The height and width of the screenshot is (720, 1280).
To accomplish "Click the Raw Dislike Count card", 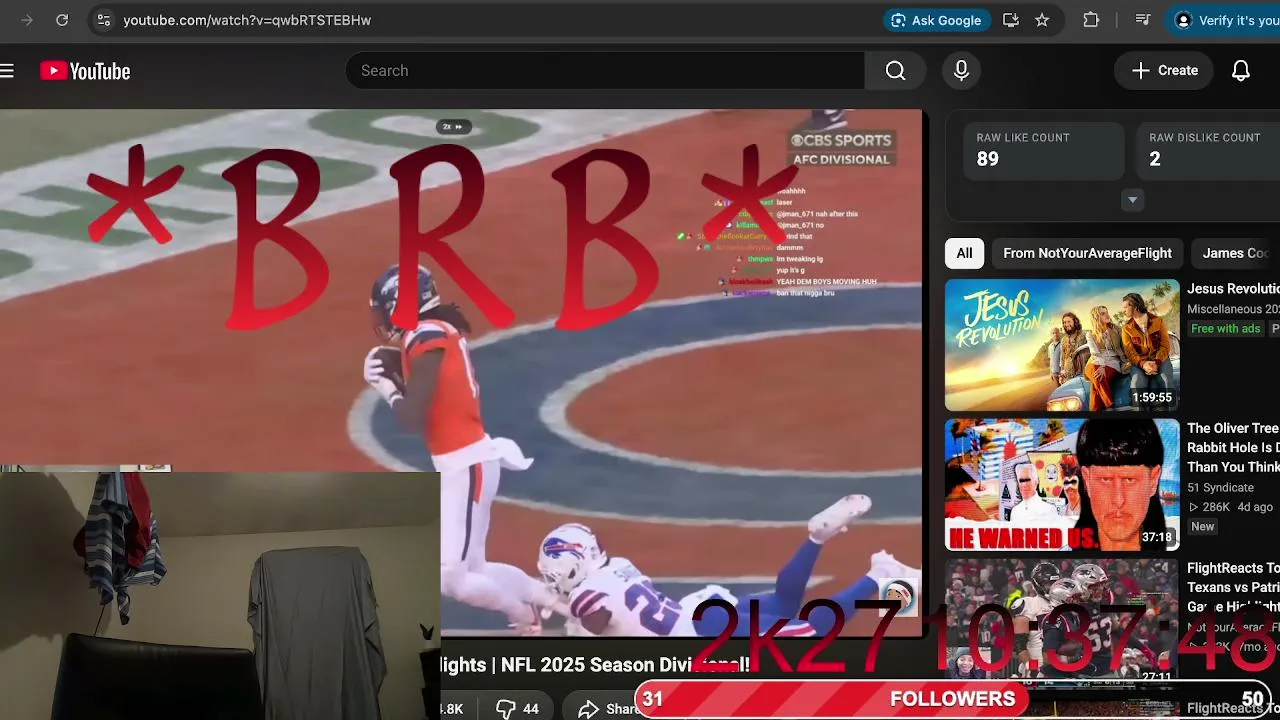I will pyautogui.click(x=1208, y=151).
